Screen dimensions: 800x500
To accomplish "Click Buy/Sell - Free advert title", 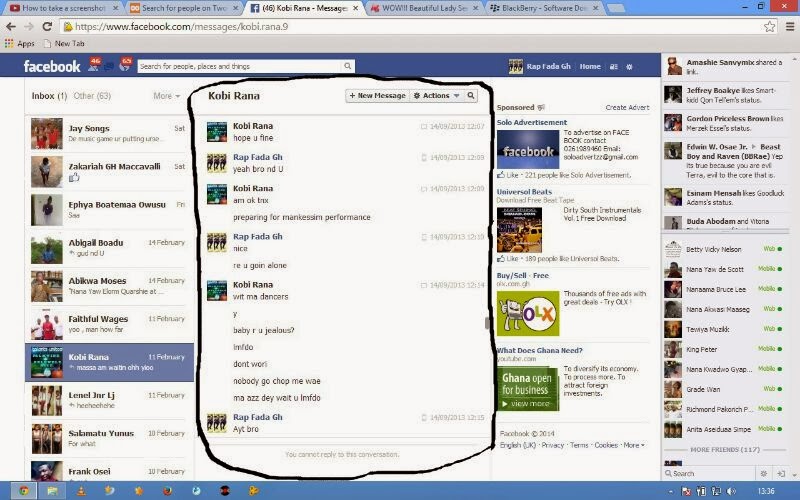I will (522, 276).
